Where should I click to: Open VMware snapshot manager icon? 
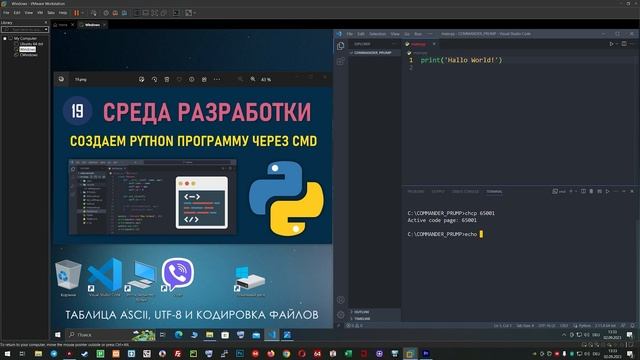click(x=124, y=13)
